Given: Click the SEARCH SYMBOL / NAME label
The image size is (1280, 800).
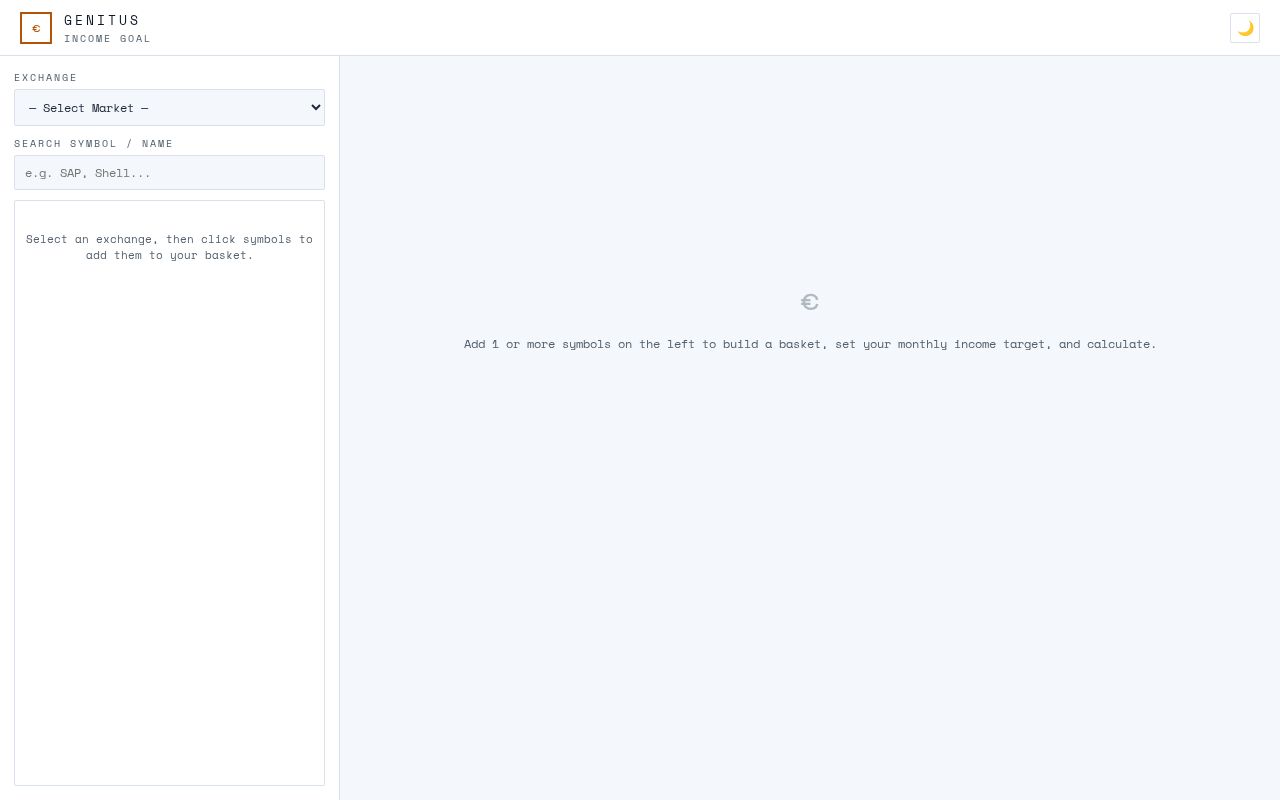Looking at the screenshot, I should pos(93,144).
